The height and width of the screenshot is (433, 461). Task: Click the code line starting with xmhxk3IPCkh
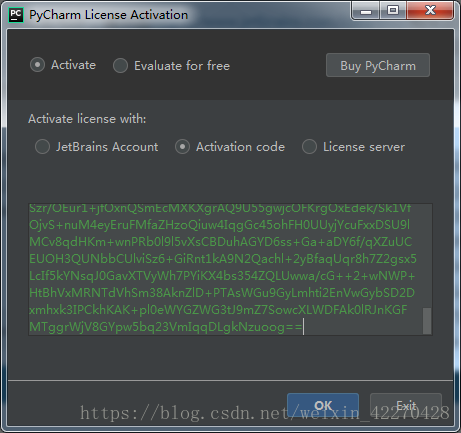point(218,310)
